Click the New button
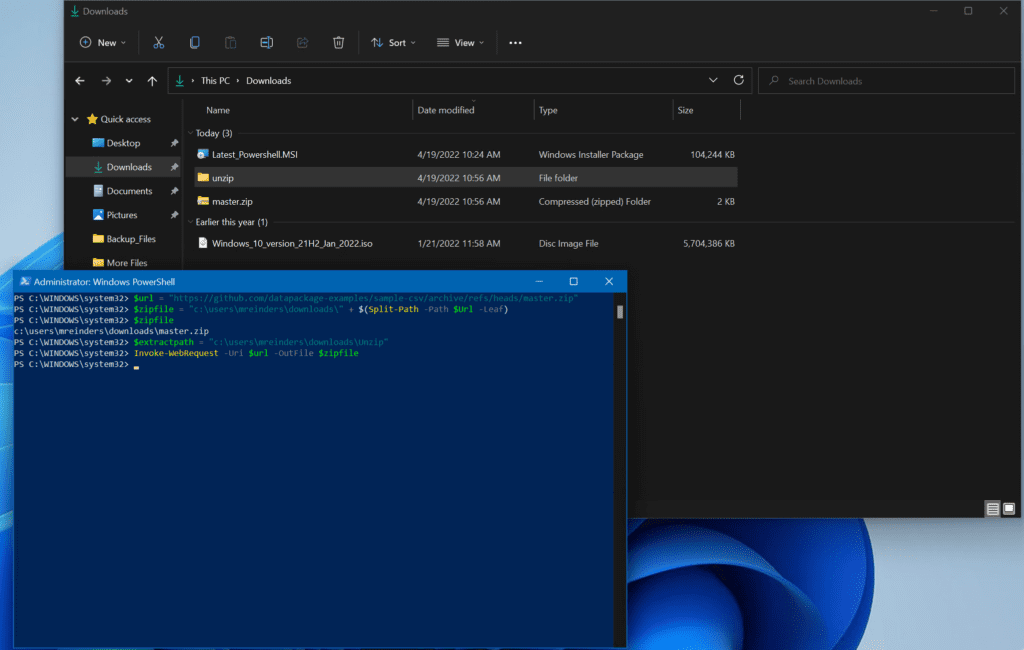 click(x=103, y=43)
